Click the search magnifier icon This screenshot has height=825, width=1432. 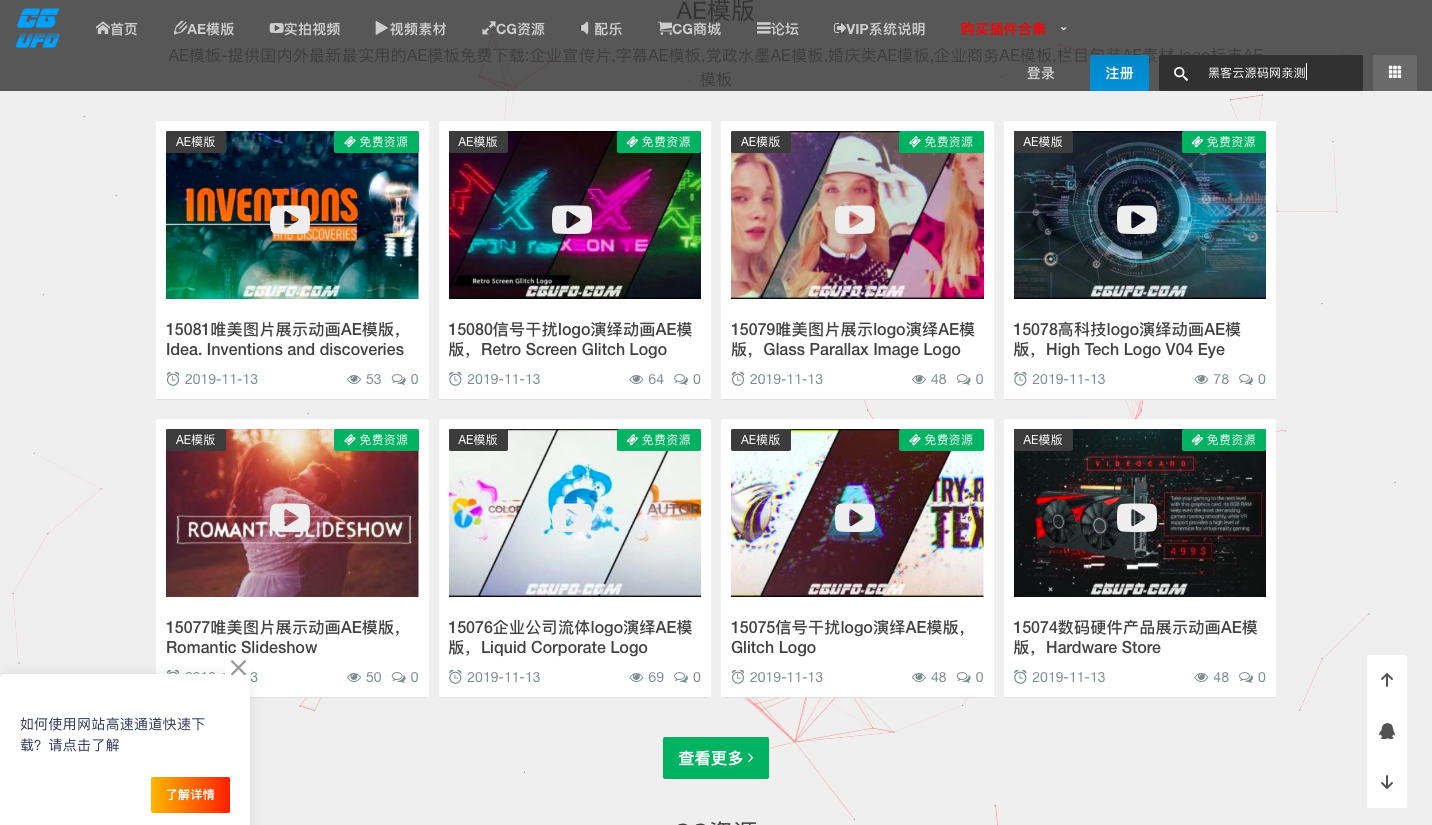tap(1180, 73)
